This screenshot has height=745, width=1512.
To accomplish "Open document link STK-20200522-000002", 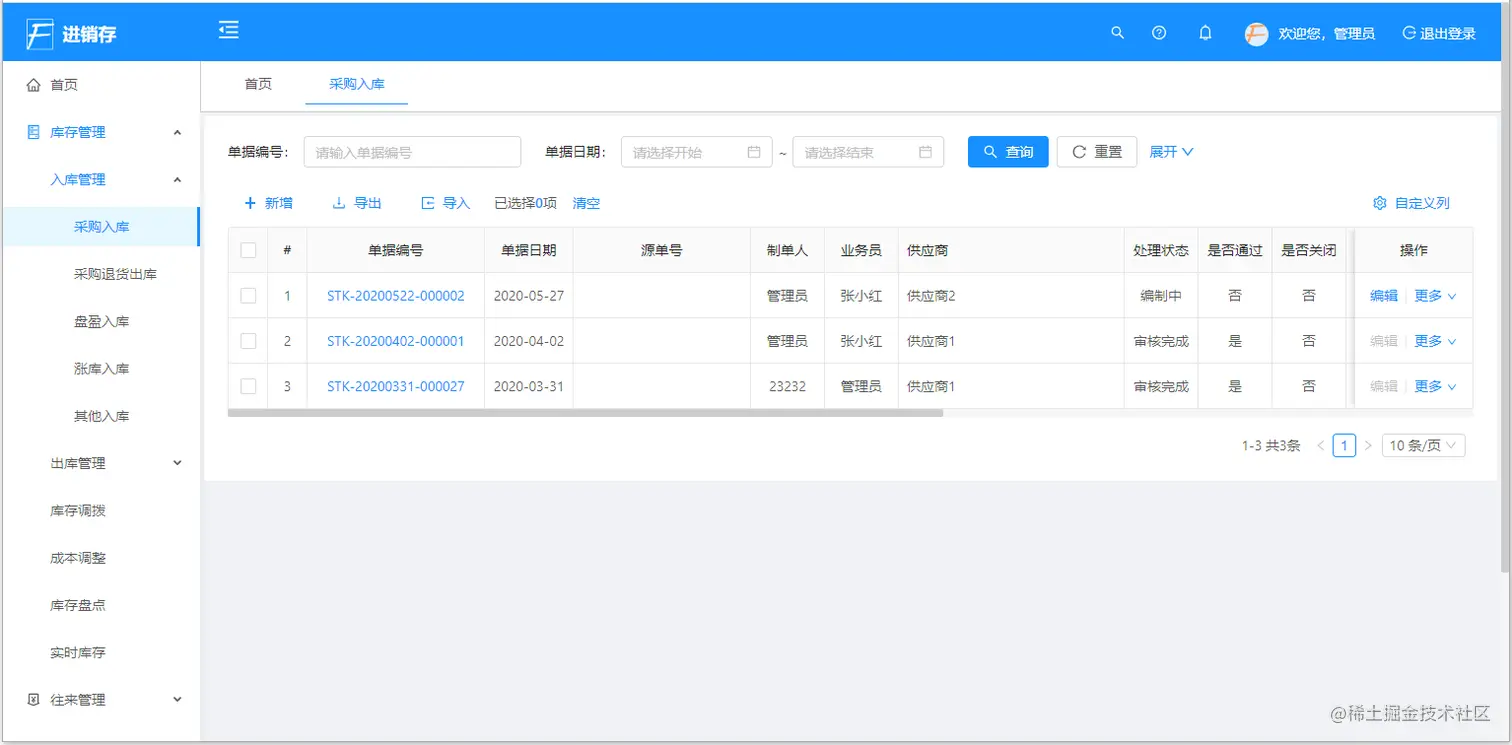I will pyautogui.click(x=396, y=296).
